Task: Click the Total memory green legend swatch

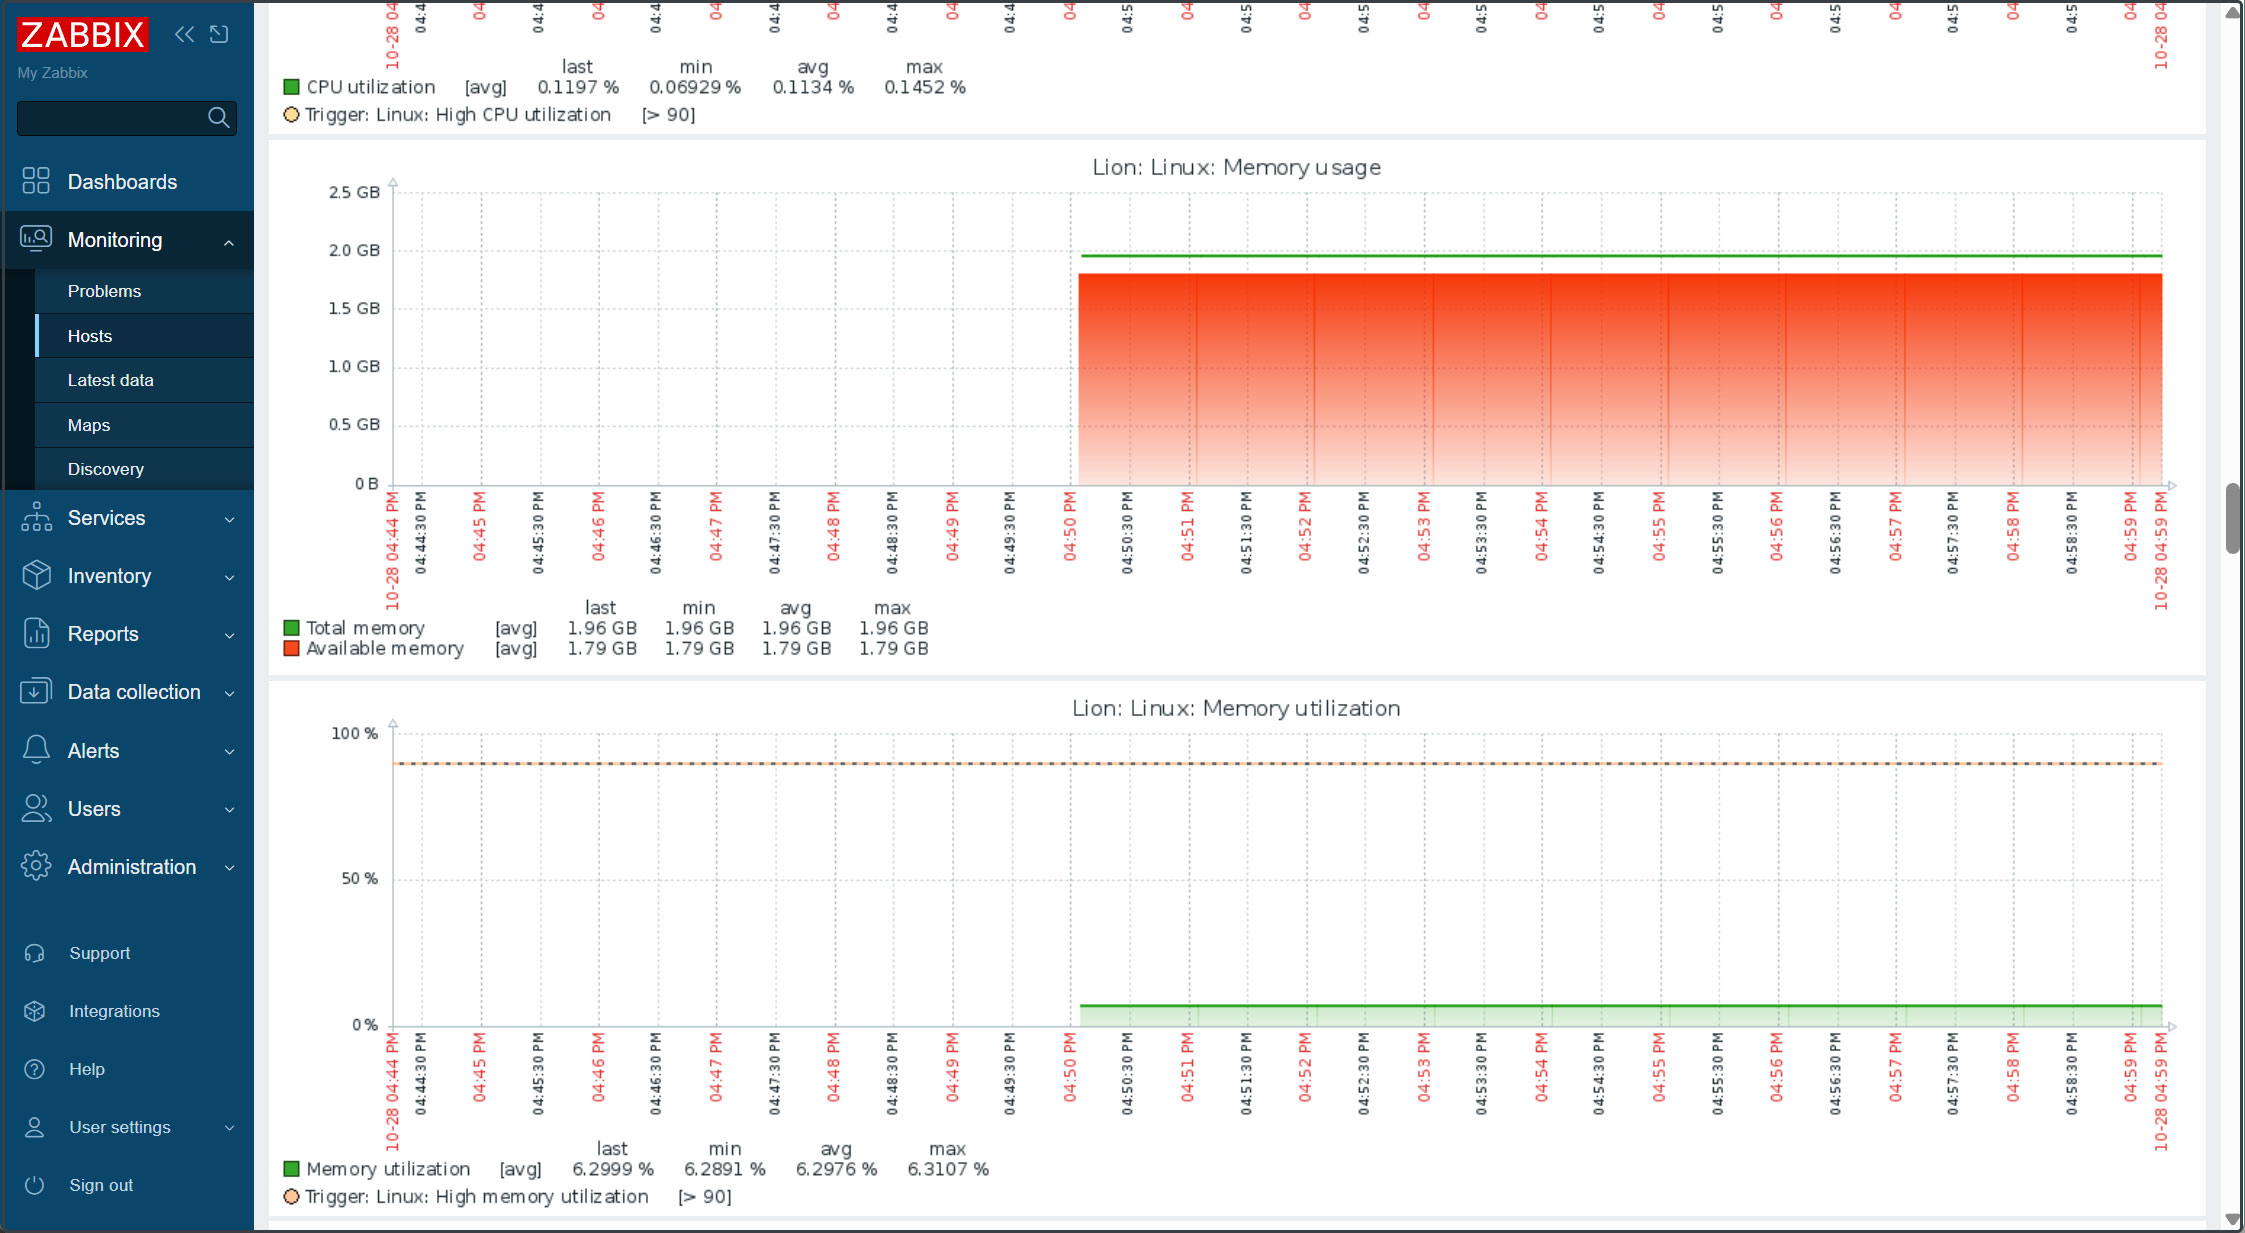Action: [x=292, y=628]
